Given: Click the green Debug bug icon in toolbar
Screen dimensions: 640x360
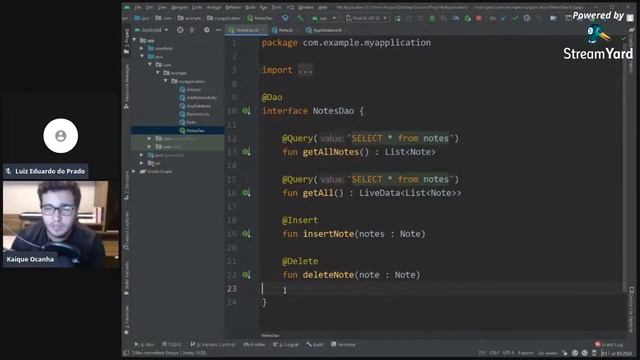Looking at the screenshot, I should (x=432, y=18).
